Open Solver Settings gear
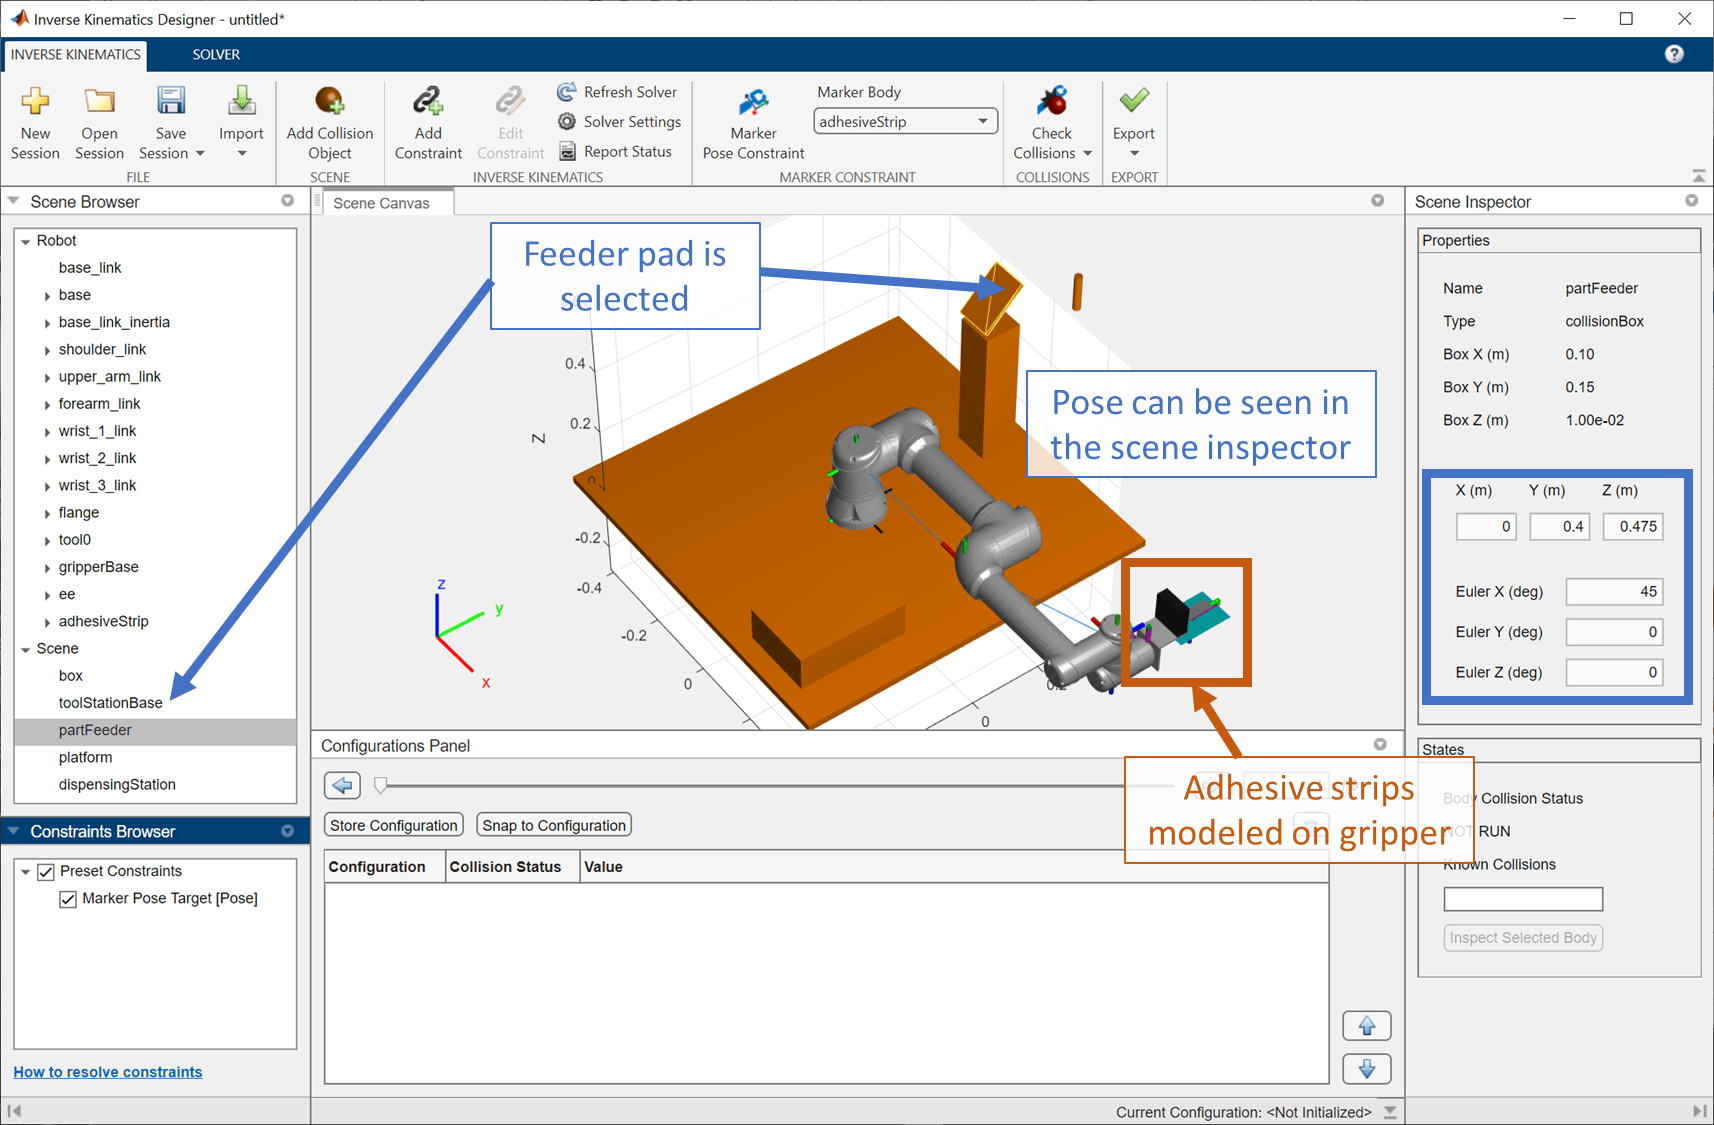1714x1125 pixels. click(x=567, y=122)
